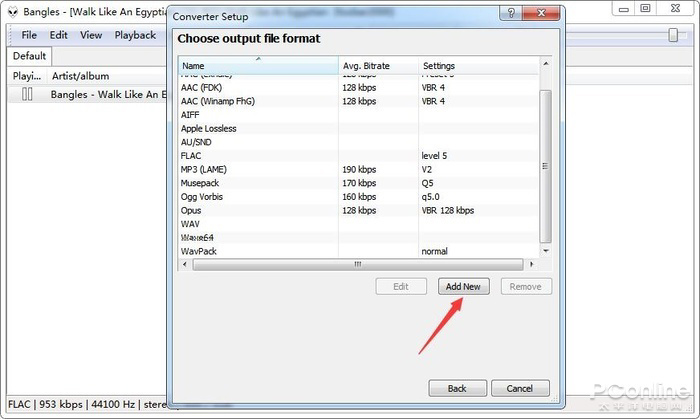The image size is (700, 419).
Task: Select the FLAC format row
Action: point(358,156)
